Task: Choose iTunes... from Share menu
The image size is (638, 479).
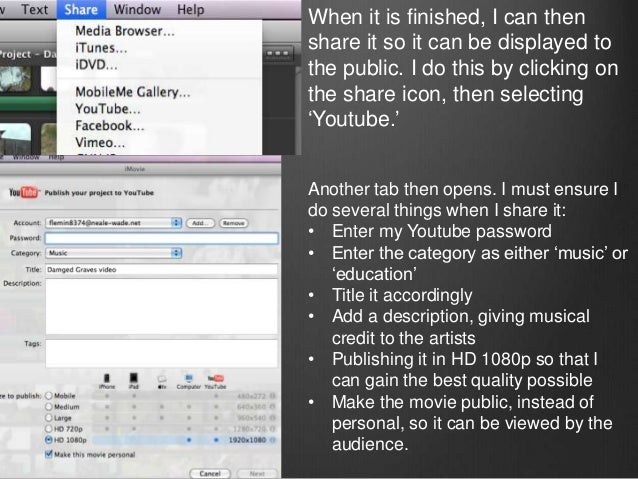Action: coord(101,48)
